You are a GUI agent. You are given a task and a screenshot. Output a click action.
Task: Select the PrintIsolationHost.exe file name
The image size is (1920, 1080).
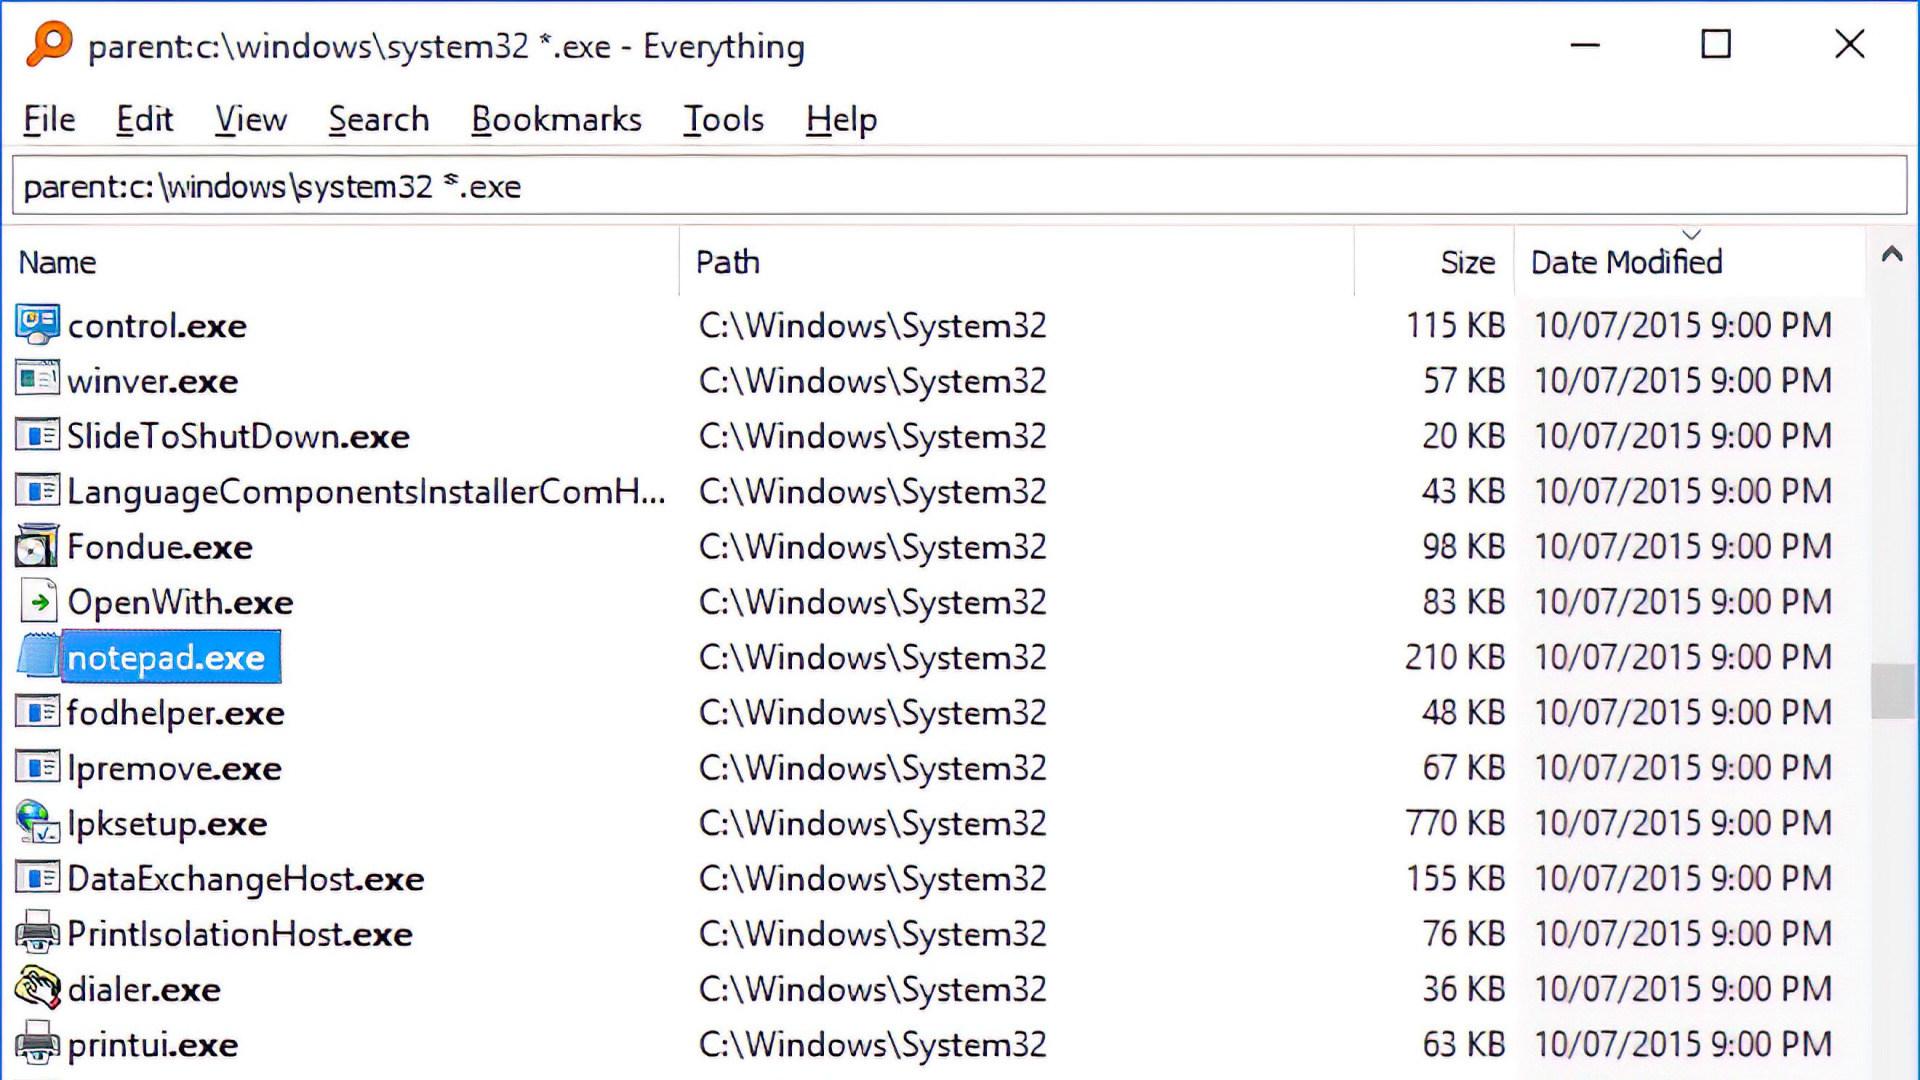point(240,934)
